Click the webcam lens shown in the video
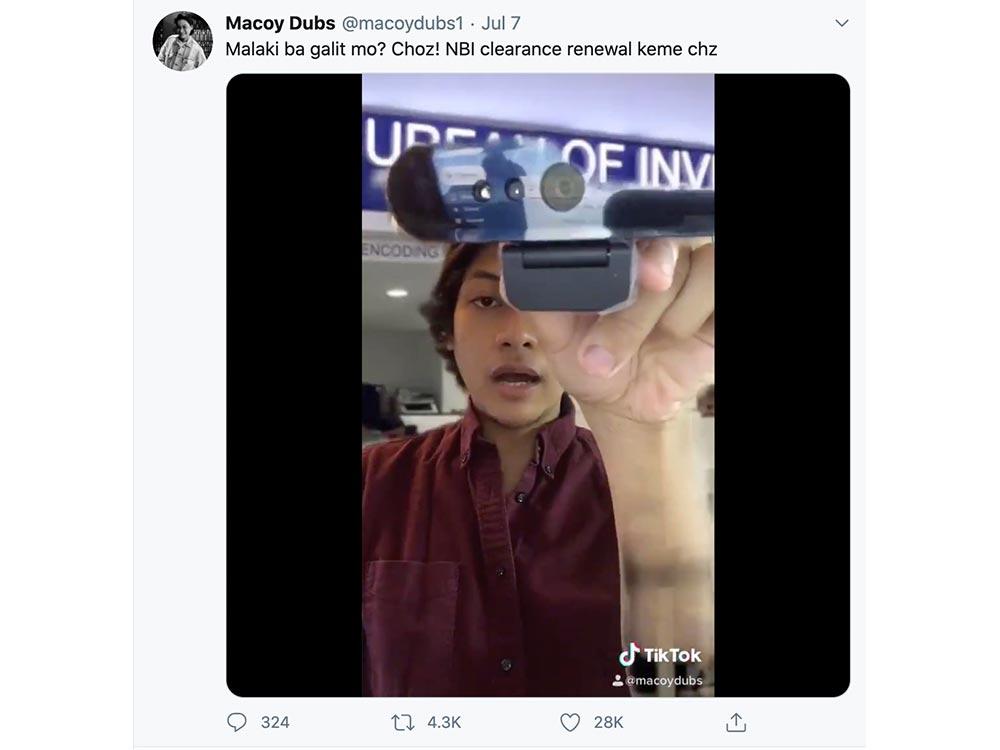Viewport: 1000px width, 750px height. click(563, 186)
